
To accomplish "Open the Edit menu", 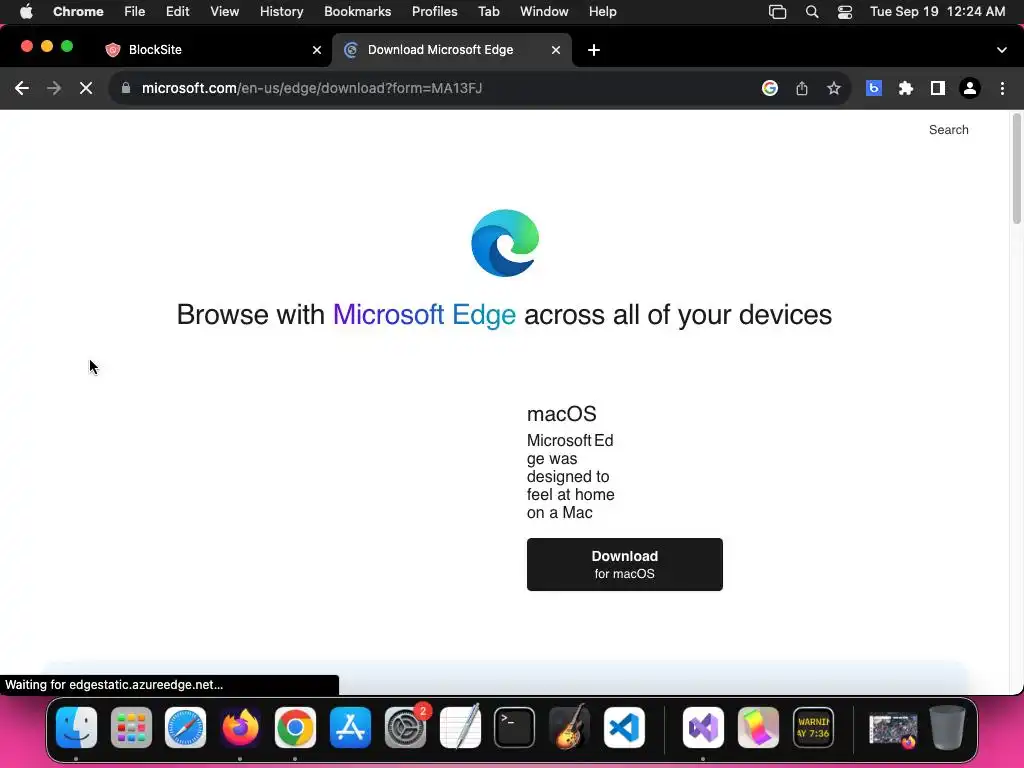I will click(178, 12).
